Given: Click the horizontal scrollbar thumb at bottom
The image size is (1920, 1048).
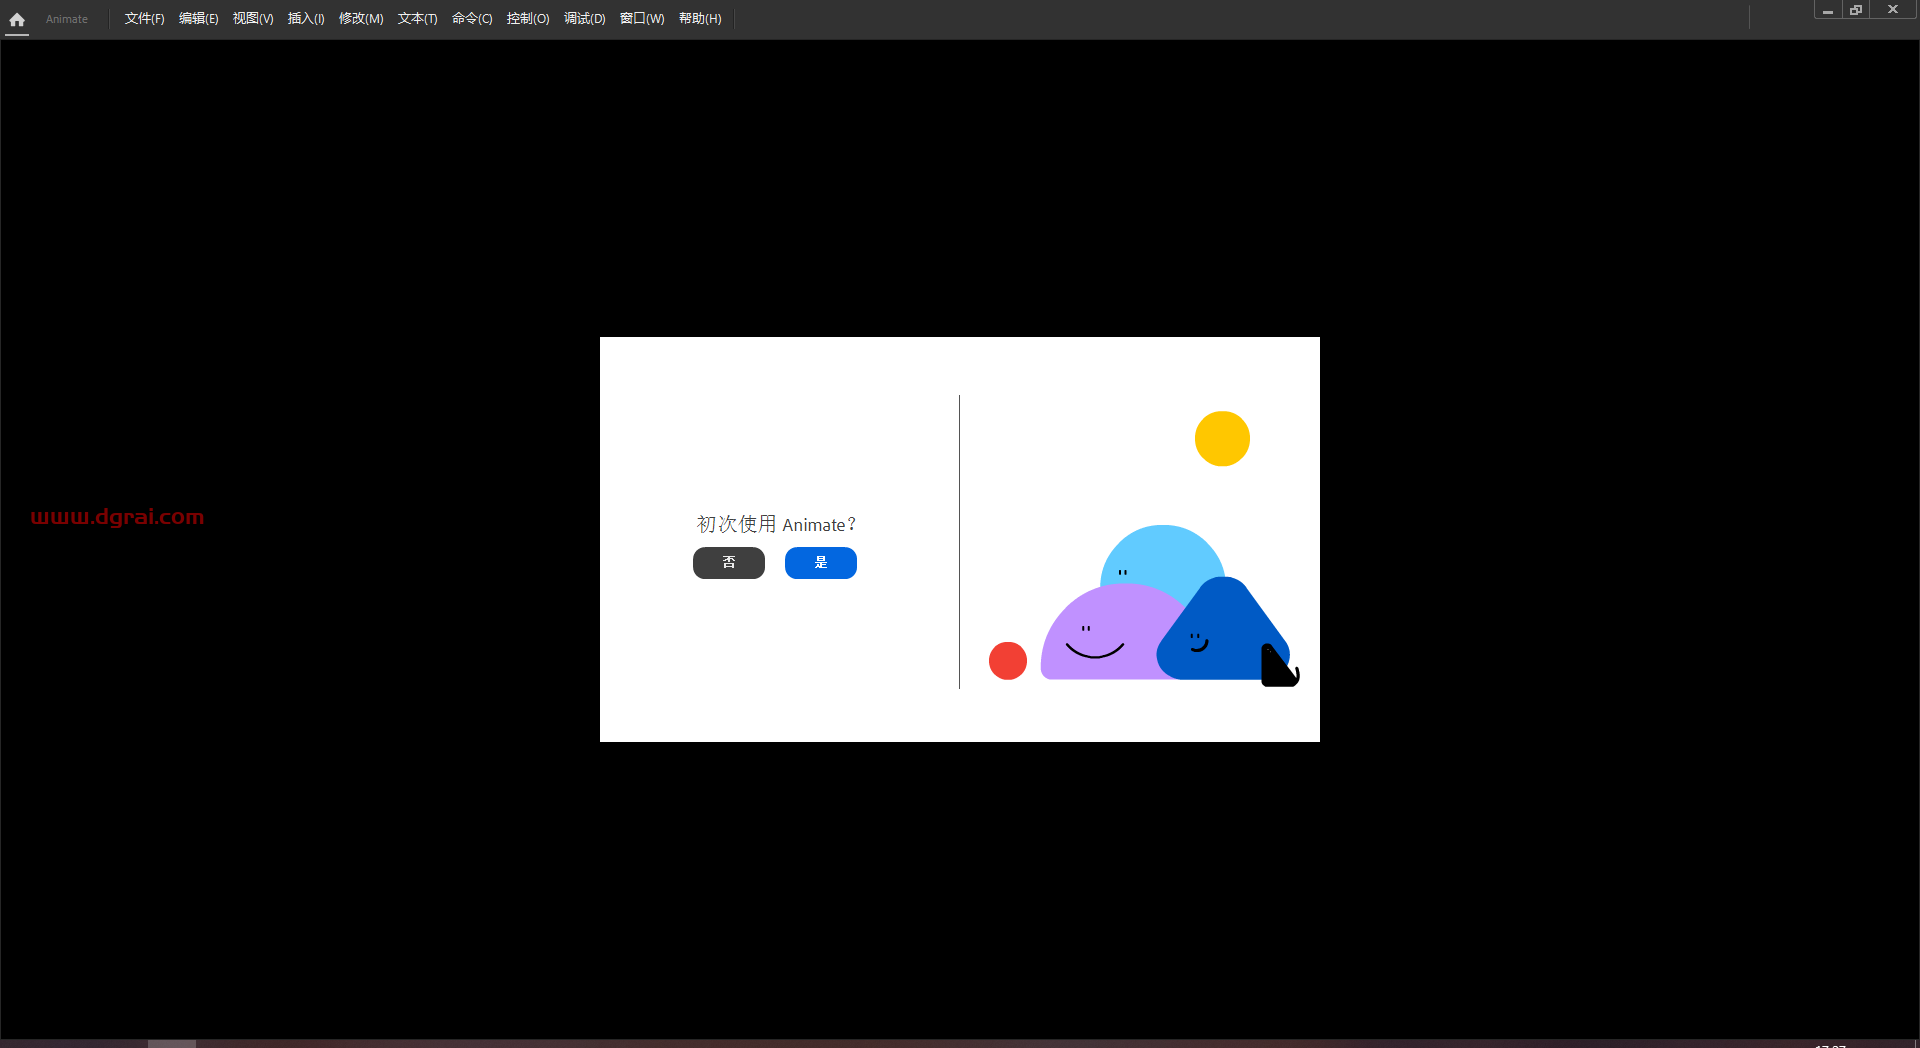Looking at the screenshot, I should (x=171, y=1044).
